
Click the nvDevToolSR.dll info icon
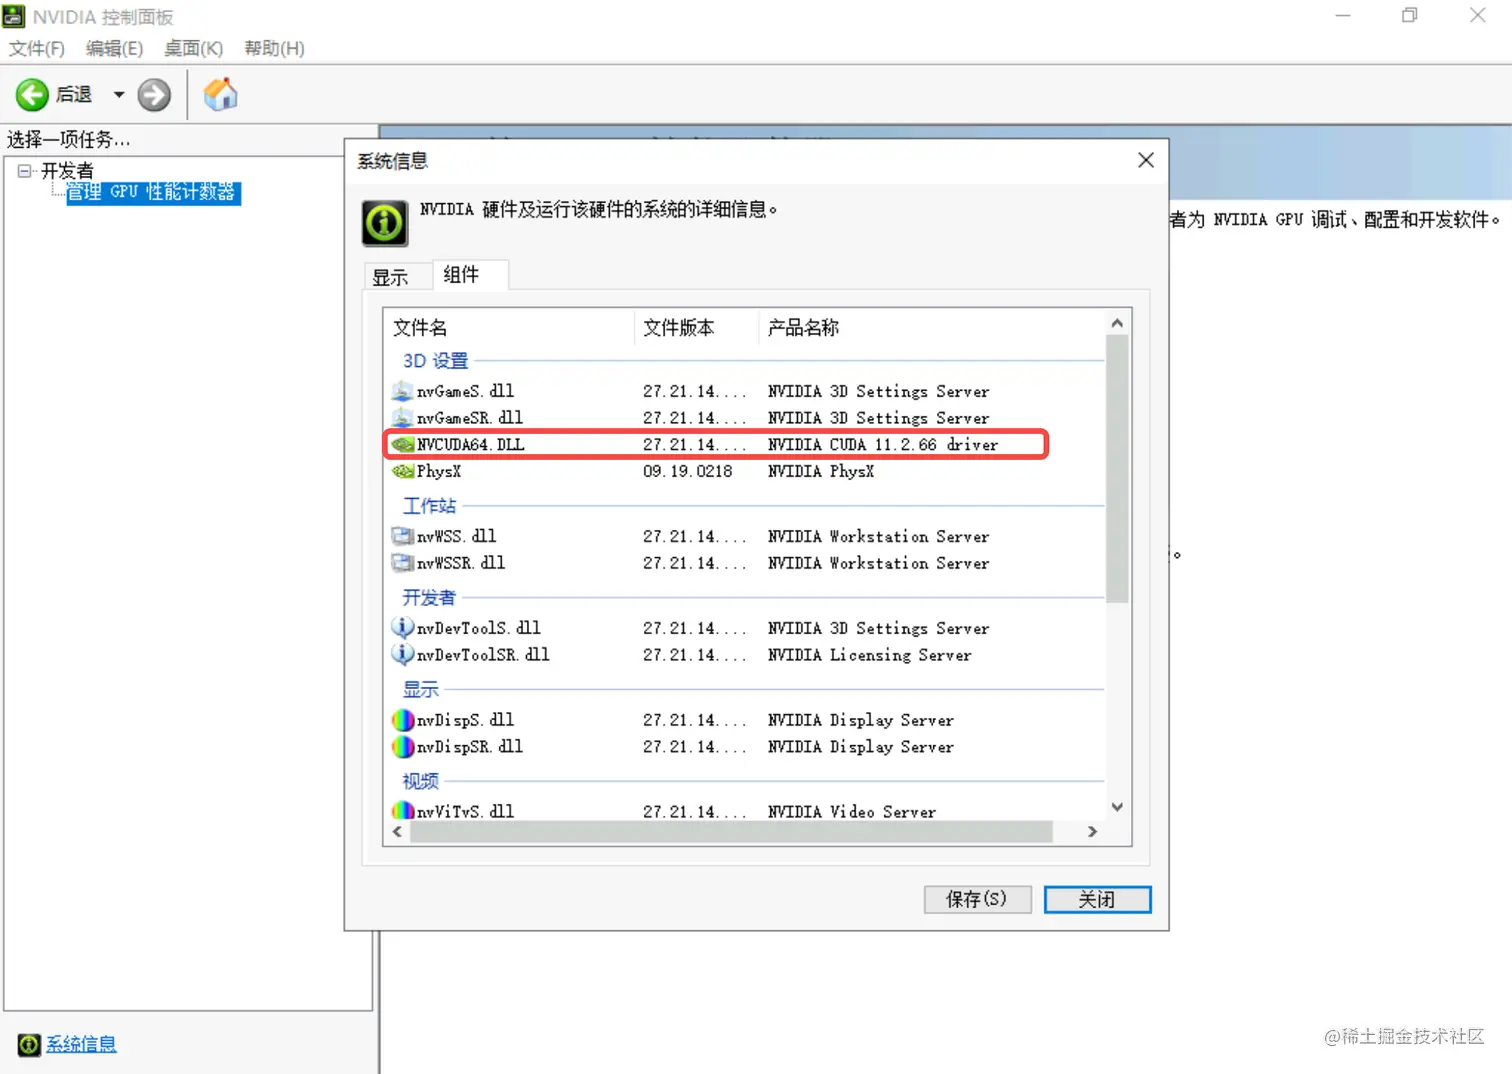tap(403, 654)
